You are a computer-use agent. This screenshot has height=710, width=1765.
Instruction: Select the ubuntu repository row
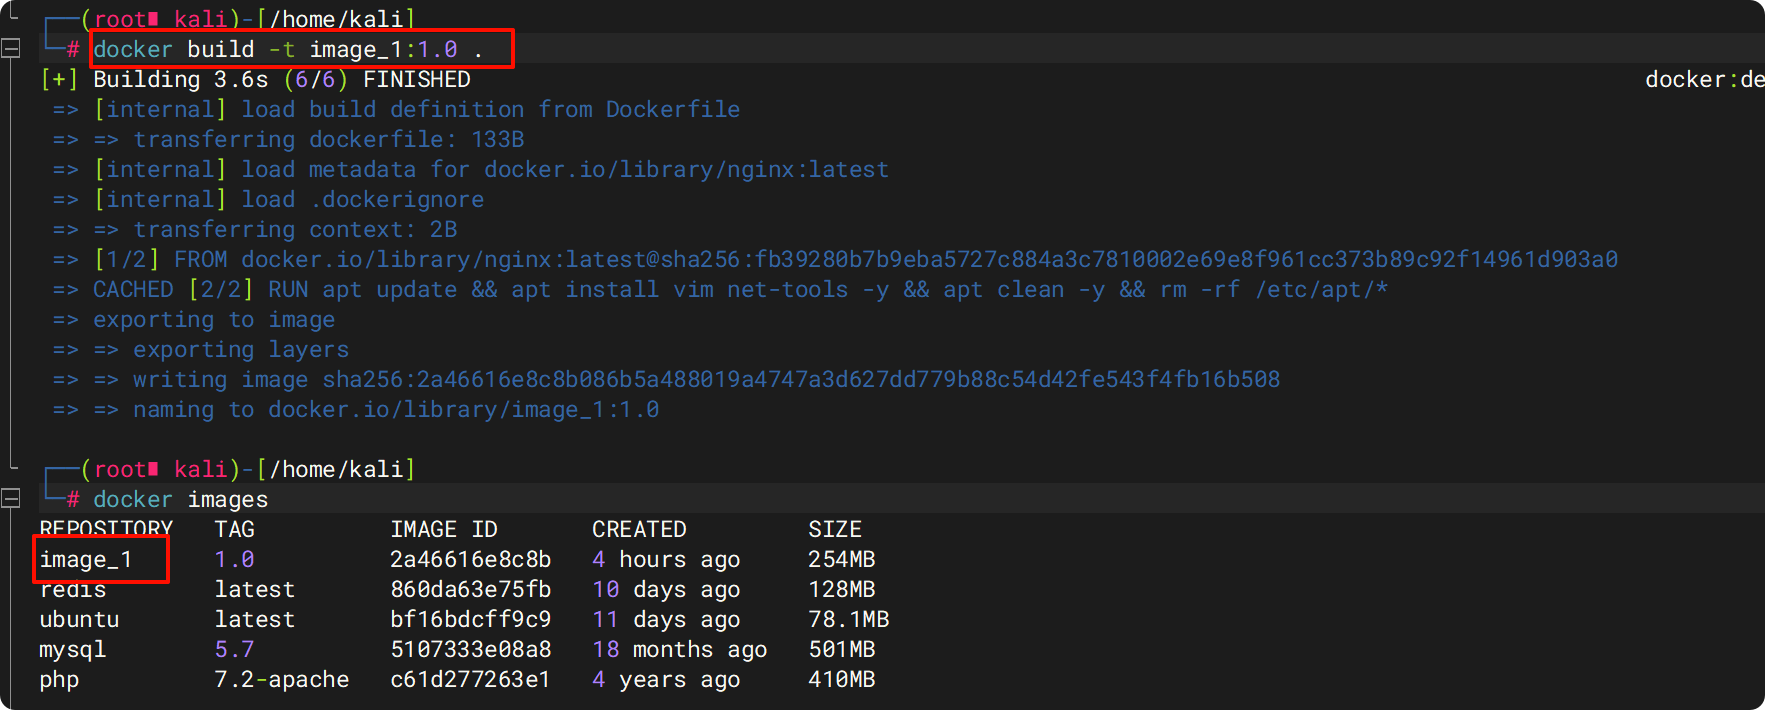point(79,620)
